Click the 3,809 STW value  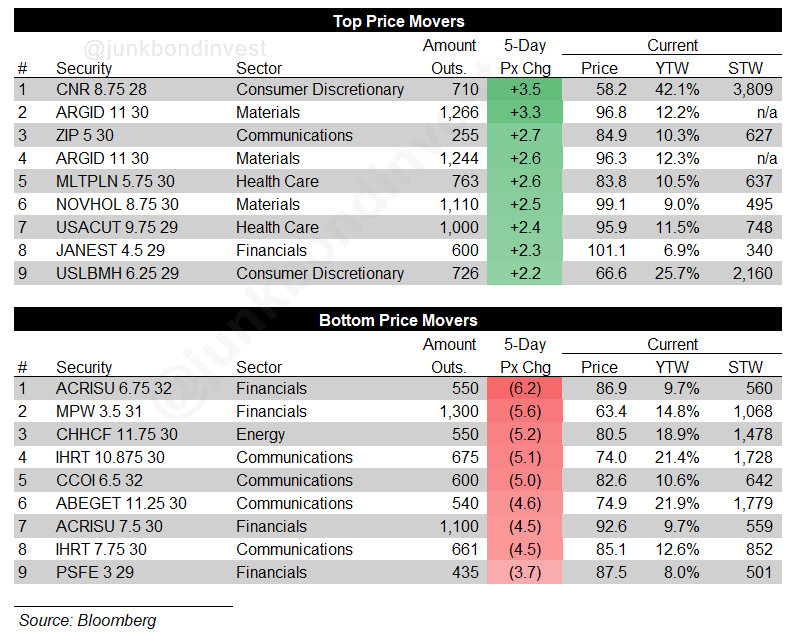tap(752, 89)
